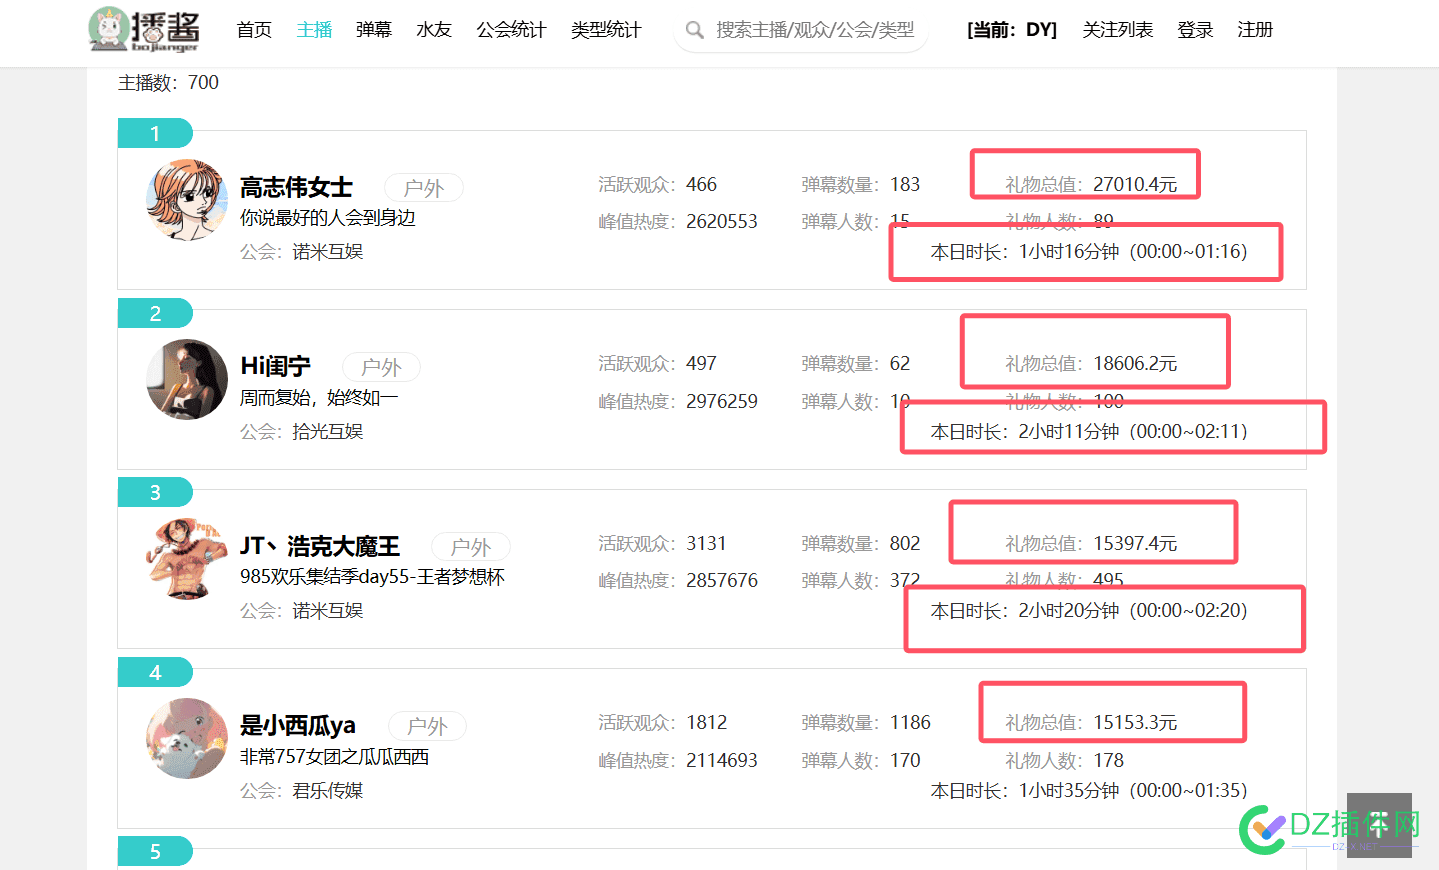Click stream title 你说最好的人会到身边
Viewport: 1439px width, 870px height.
[x=328, y=218]
